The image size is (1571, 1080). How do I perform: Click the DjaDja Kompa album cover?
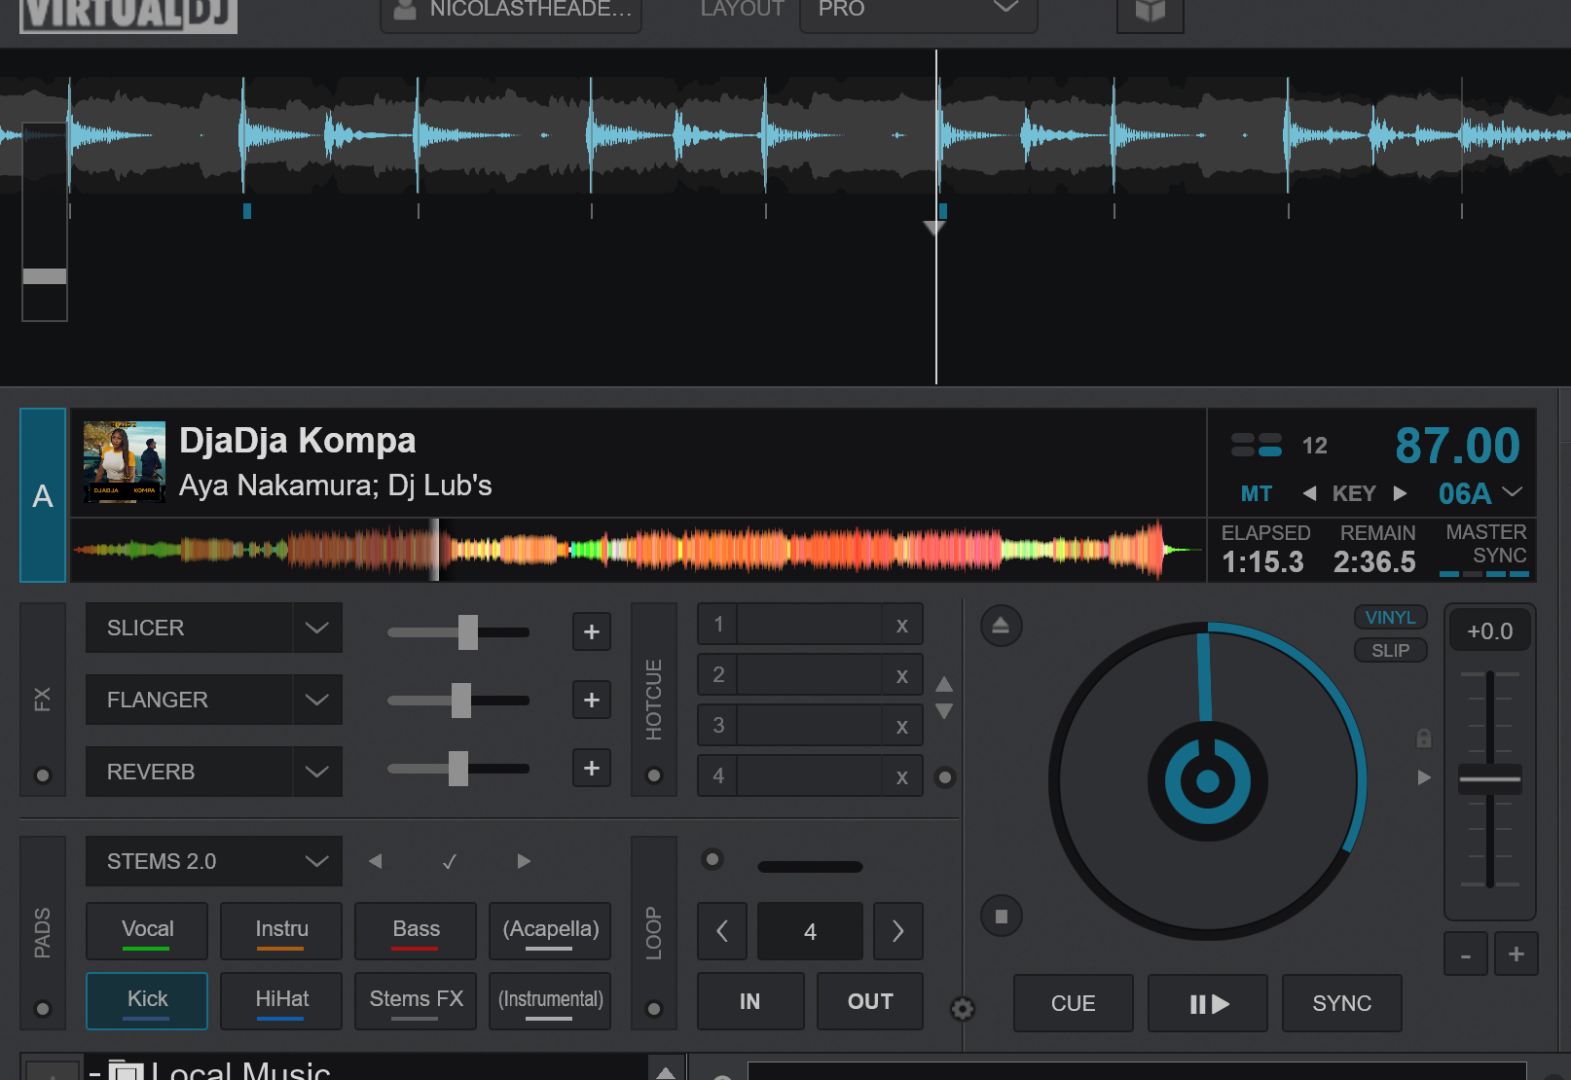pyautogui.click(x=124, y=462)
